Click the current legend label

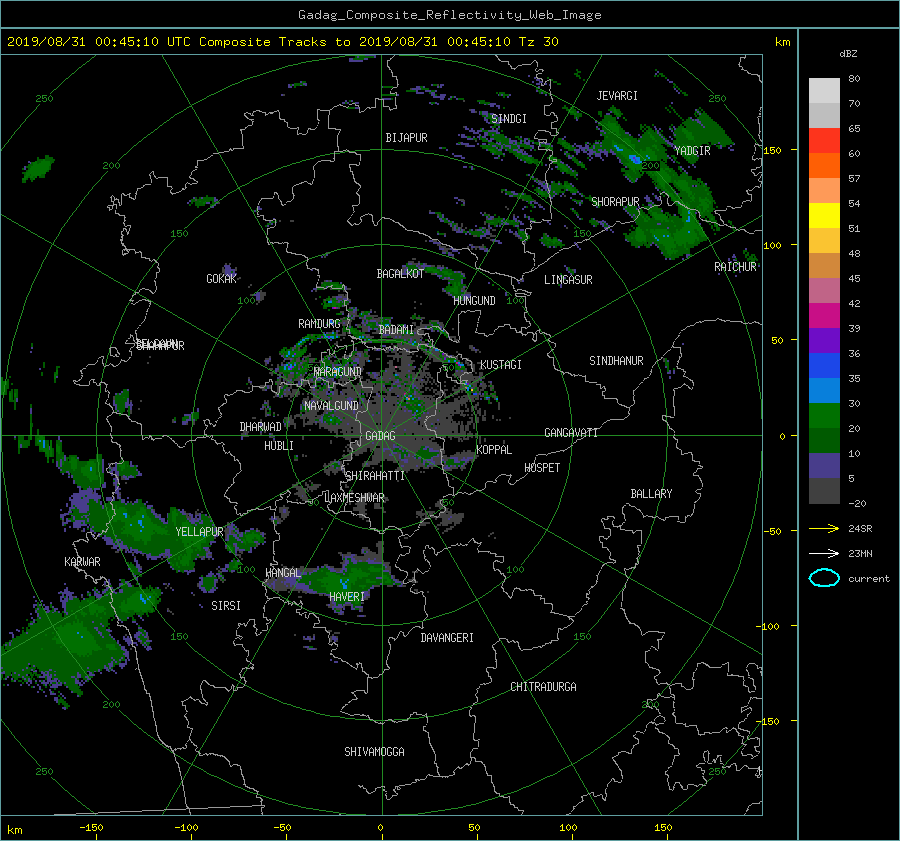coord(869,579)
